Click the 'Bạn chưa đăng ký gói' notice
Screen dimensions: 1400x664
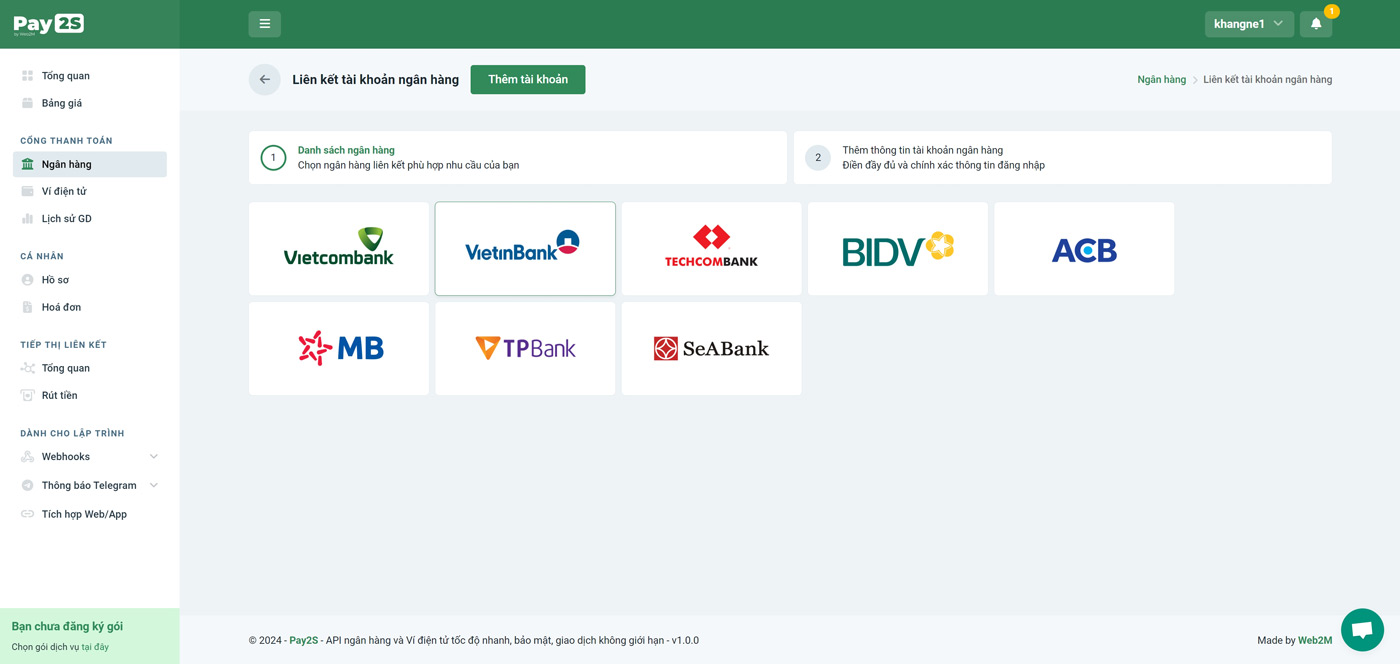[67, 626]
